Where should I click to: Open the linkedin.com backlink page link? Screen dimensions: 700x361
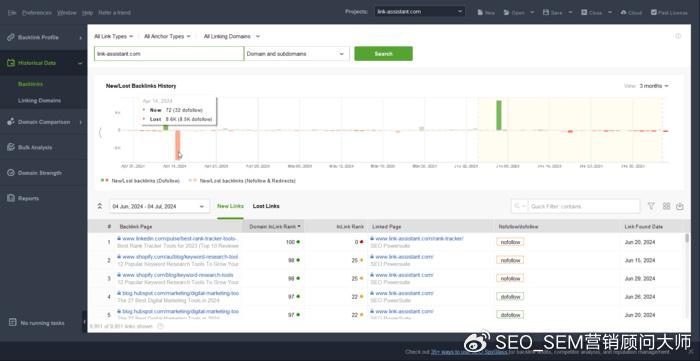coord(179,239)
